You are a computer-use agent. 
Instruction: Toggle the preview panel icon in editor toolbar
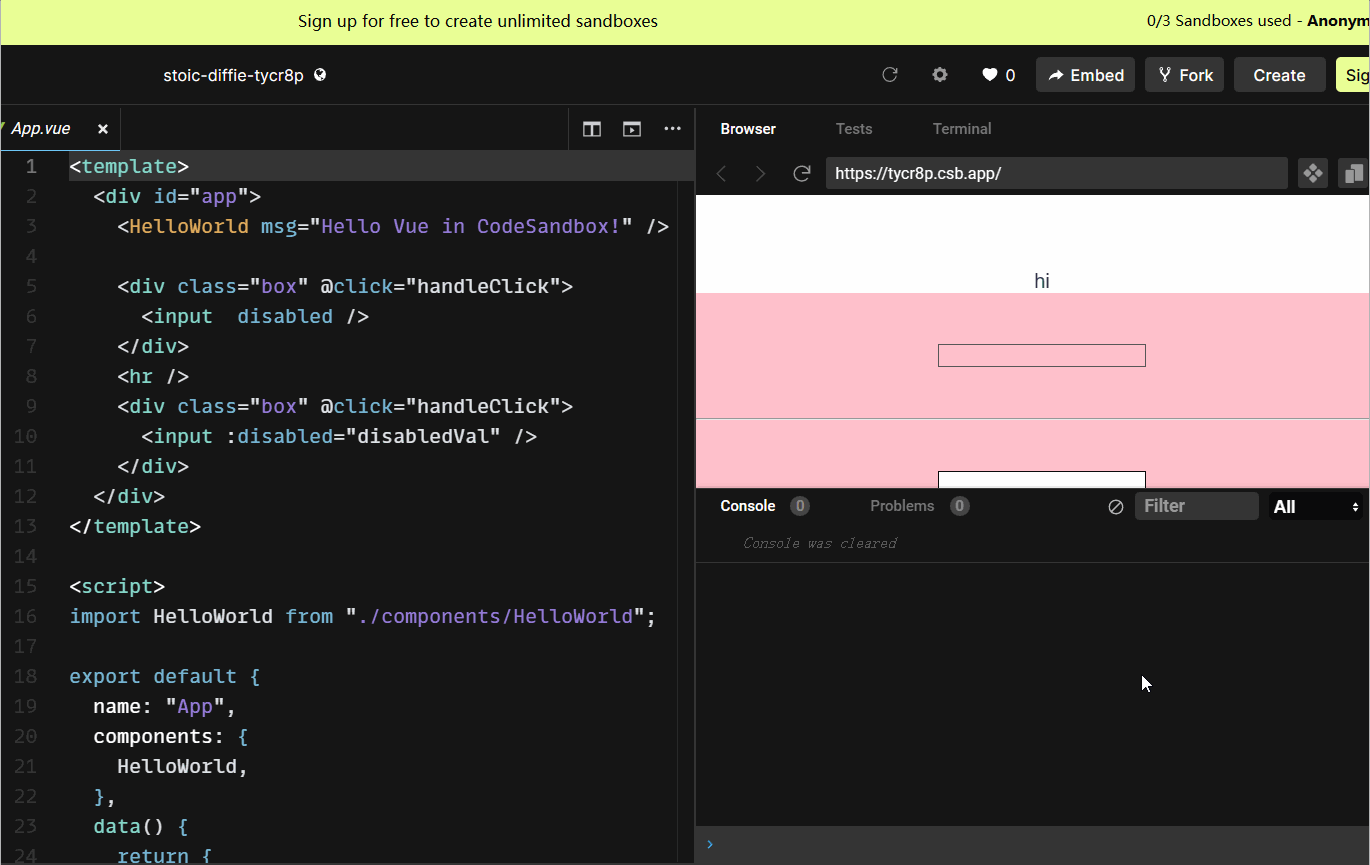click(x=632, y=129)
